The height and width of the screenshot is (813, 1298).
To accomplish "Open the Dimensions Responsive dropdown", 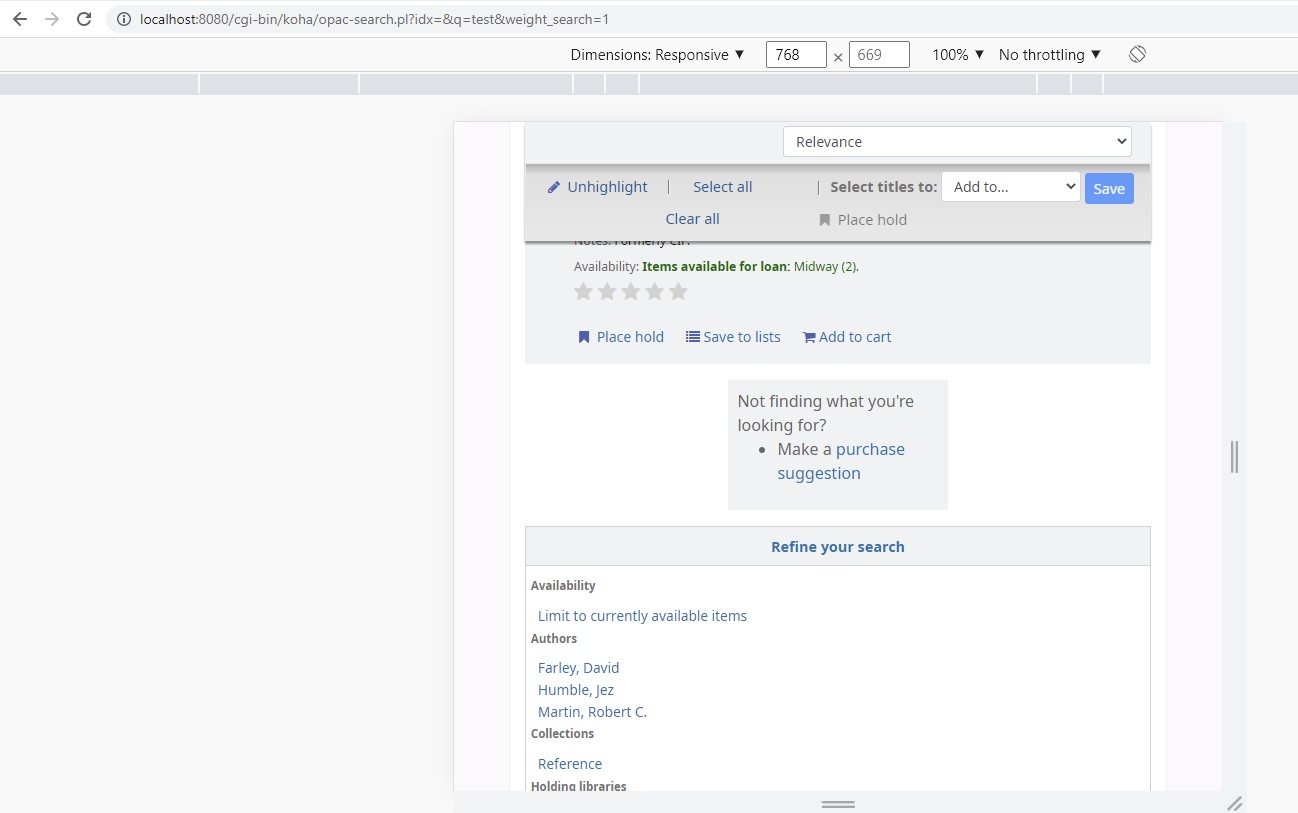I will point(657,55).
